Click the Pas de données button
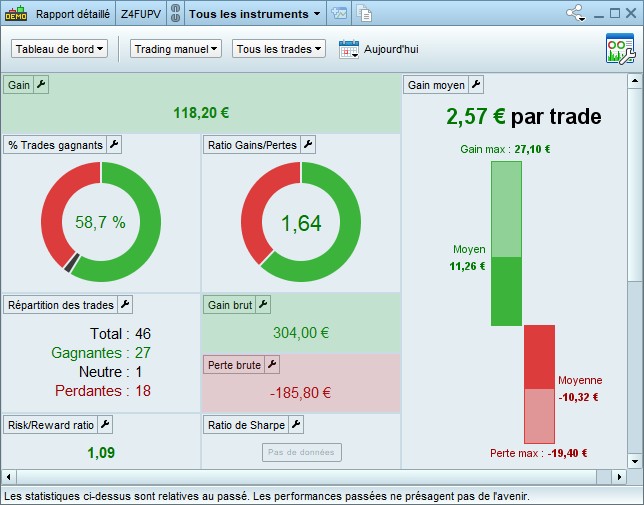This screenshot has width=644, height=505. point(301,452)
